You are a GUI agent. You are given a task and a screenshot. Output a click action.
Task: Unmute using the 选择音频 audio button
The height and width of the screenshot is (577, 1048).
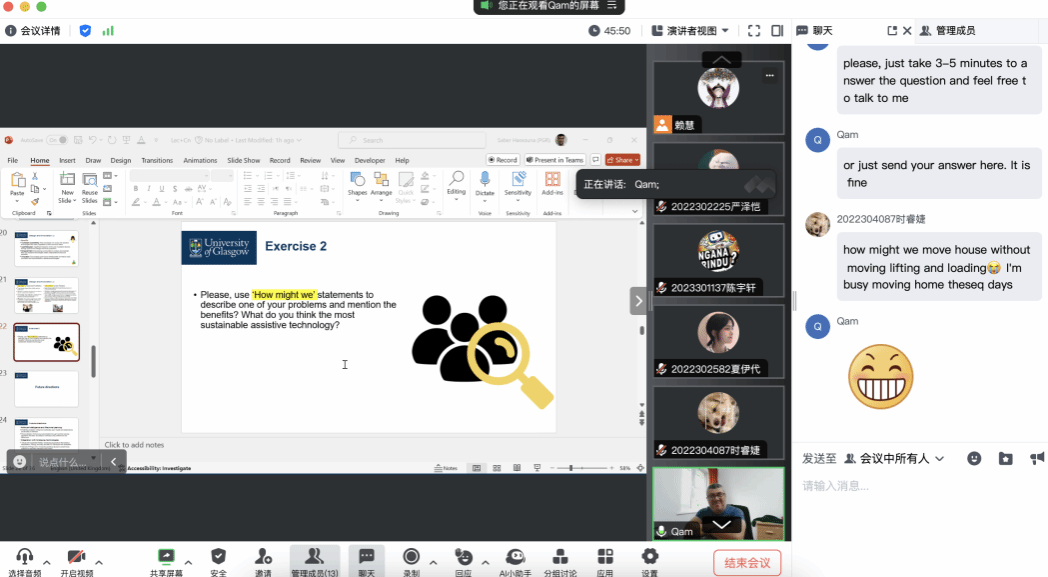pyautogui.click(x=25, y=557)
